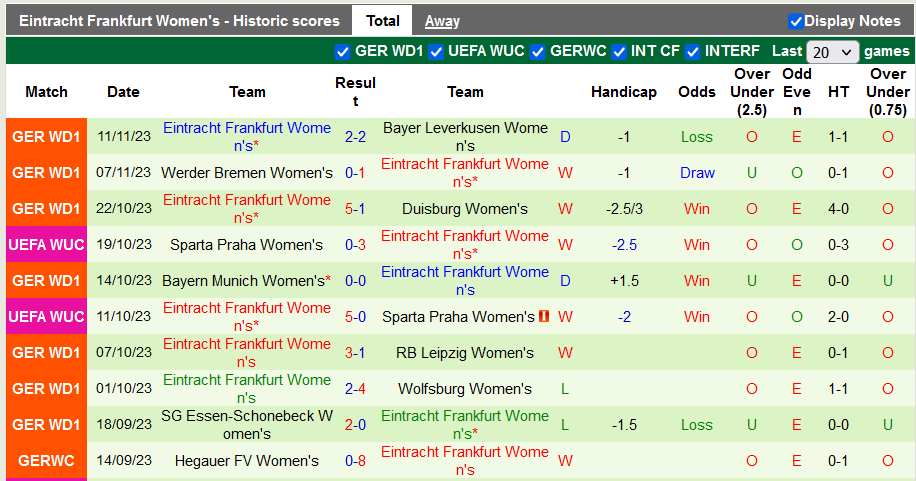Click the 0-8 score against Hegauer FV

click(x=355, y=461)
